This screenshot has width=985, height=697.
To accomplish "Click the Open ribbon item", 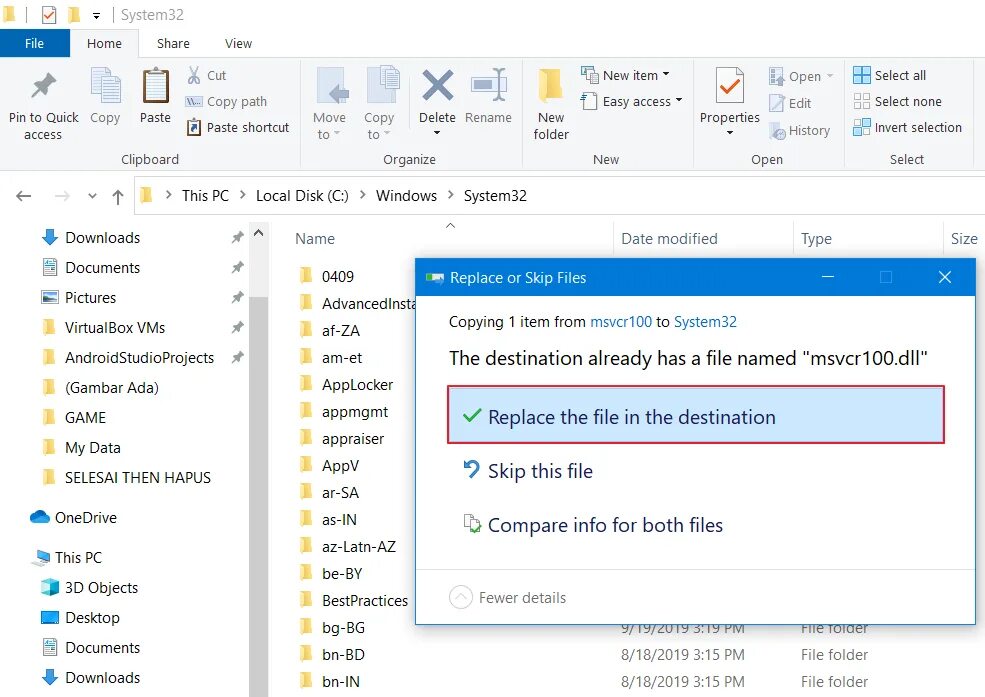I will [x=801, y=76].
